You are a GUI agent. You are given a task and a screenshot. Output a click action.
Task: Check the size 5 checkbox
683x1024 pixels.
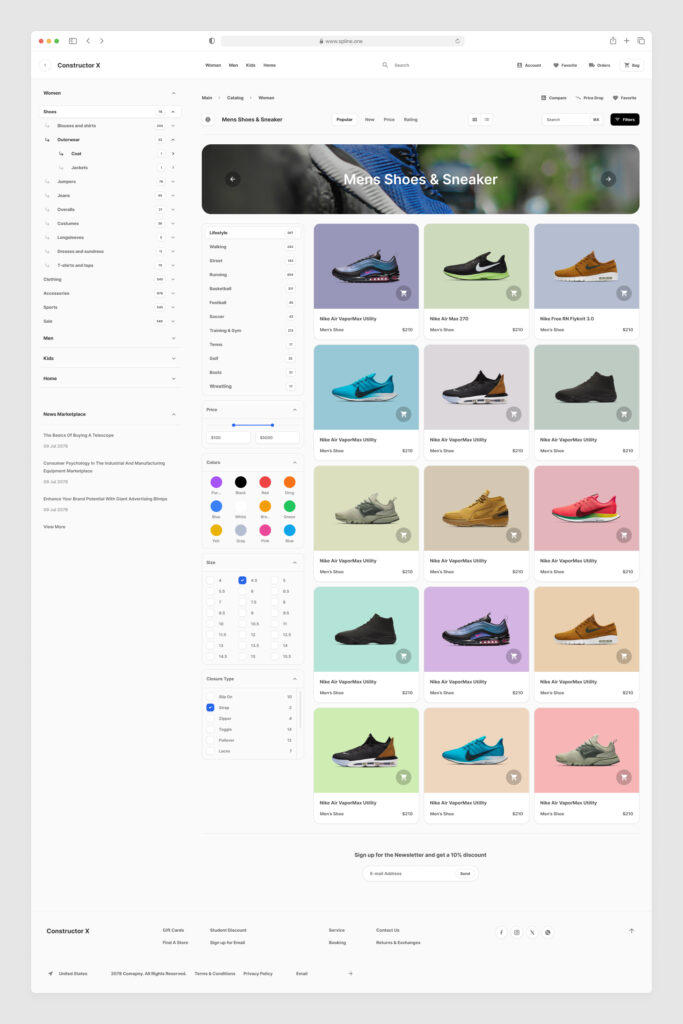(274, 580)
